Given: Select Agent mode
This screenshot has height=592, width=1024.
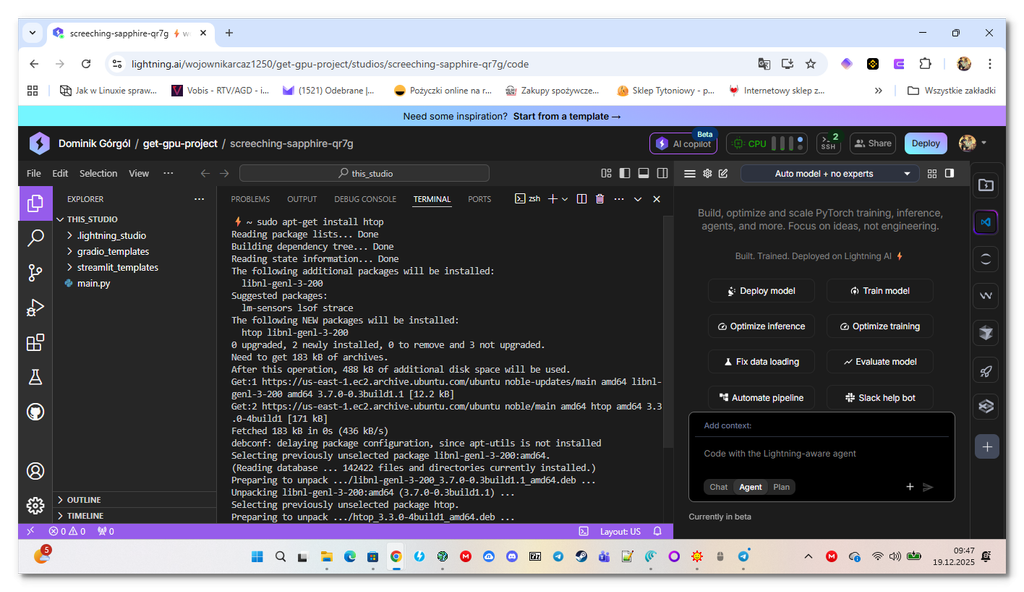Looking at the screenshot, I should (x=750, y=487).
